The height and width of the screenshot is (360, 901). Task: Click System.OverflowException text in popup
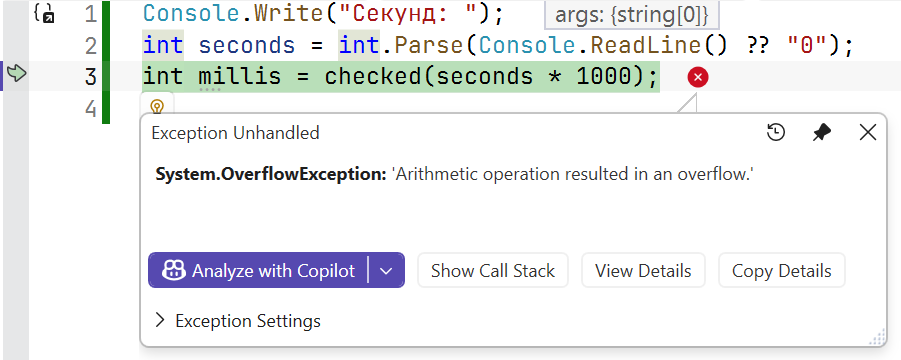[271, 175]
